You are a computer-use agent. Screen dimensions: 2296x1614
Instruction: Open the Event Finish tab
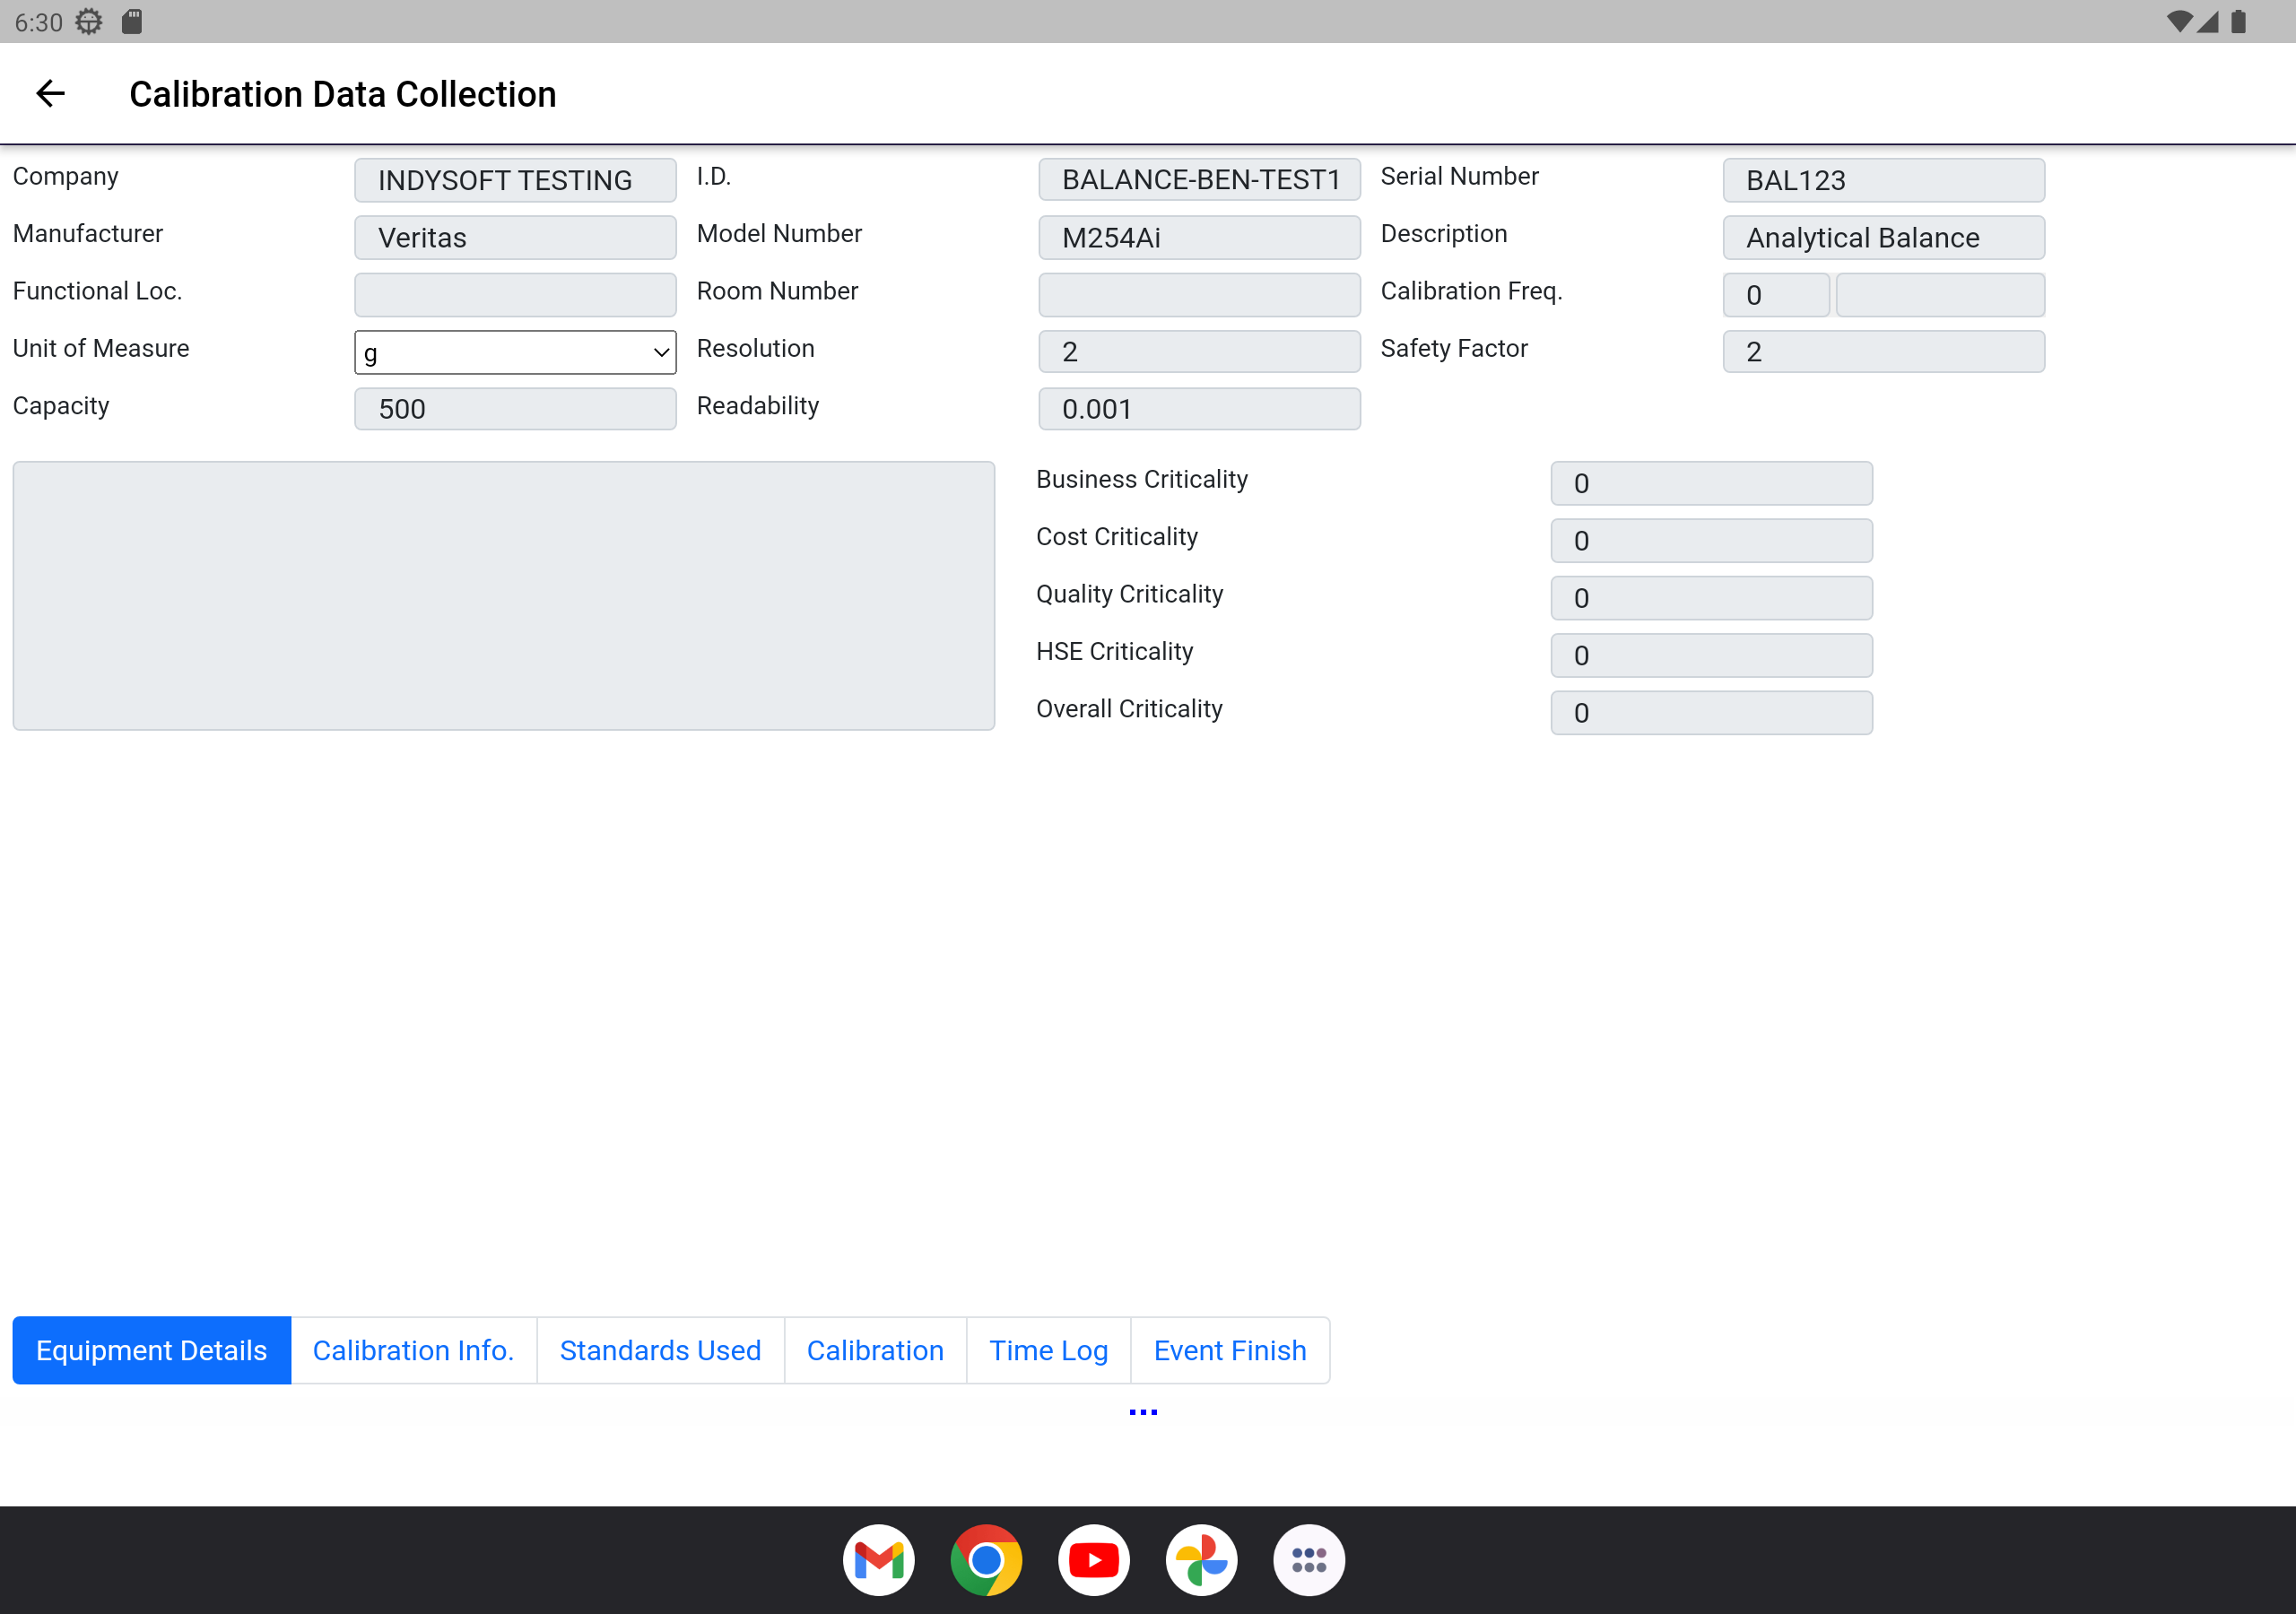(1229, 1350)
